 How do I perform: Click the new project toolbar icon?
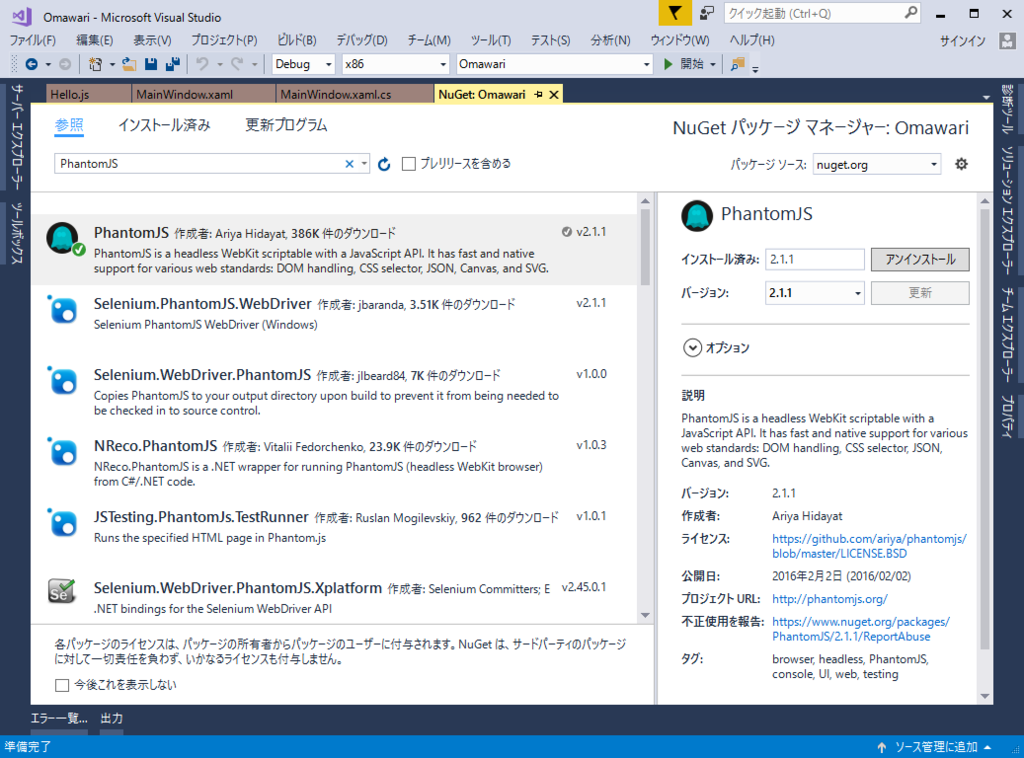(95, 64)
